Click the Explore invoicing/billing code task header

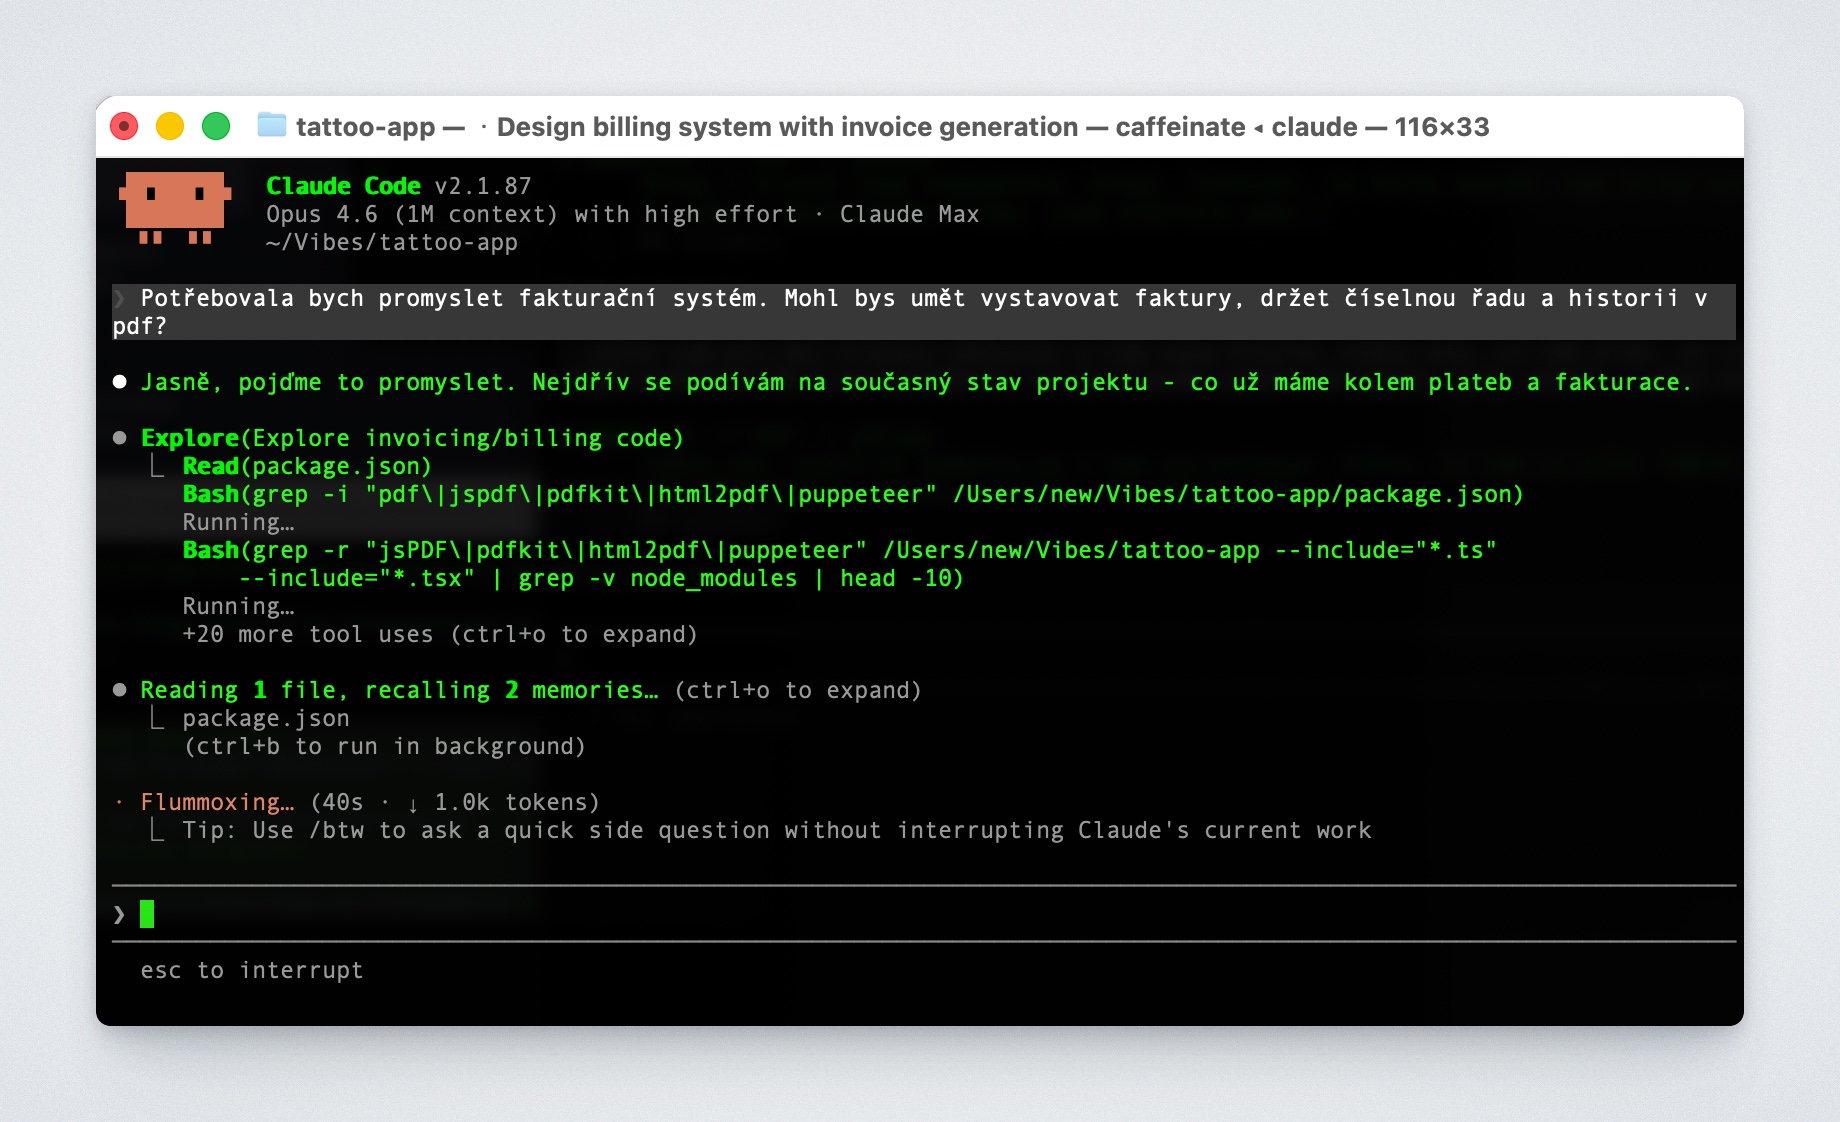pos(412,438)
